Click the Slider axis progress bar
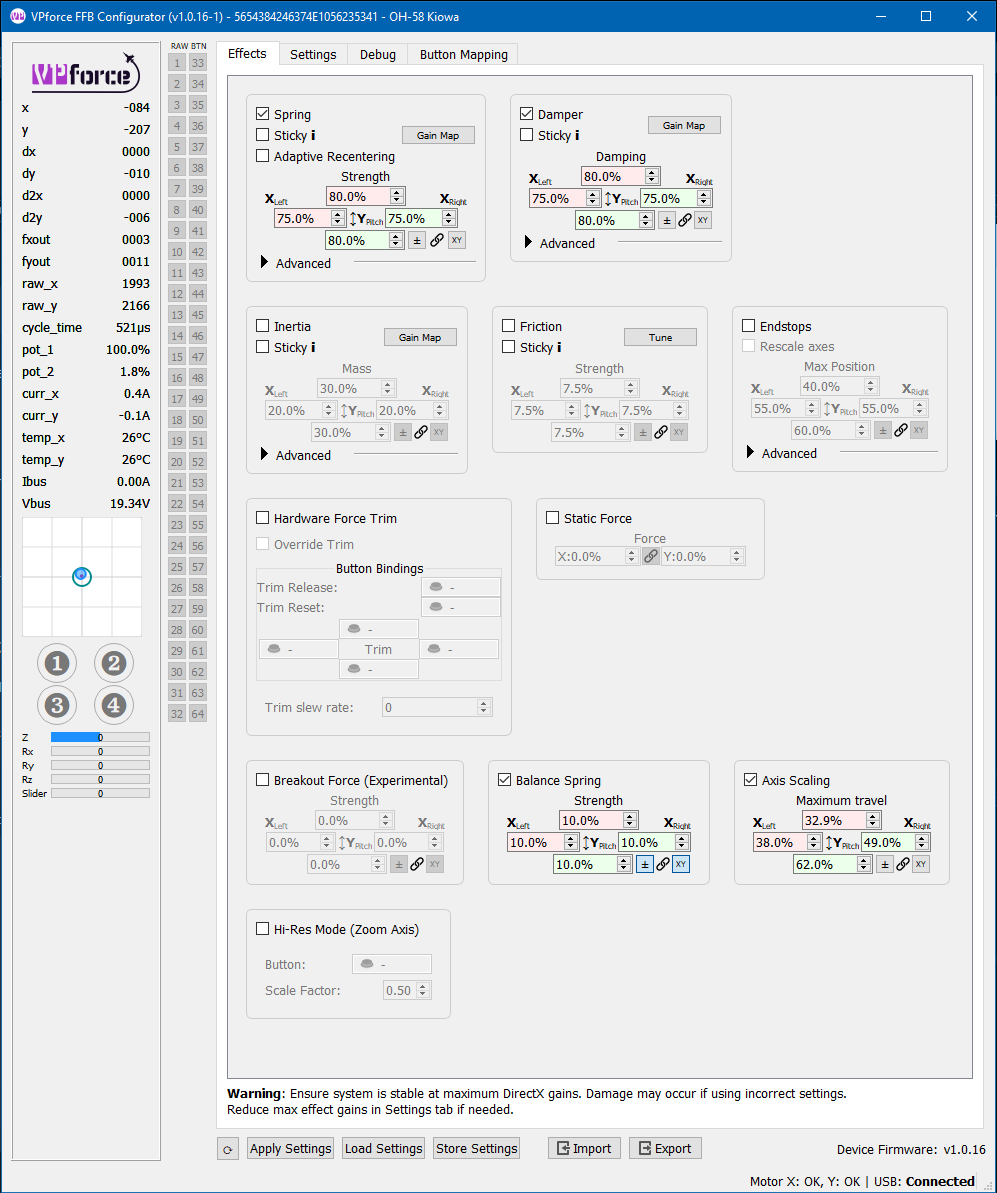Image resolution: width=997 pixels, height=1193 pixels. [100, 794]
